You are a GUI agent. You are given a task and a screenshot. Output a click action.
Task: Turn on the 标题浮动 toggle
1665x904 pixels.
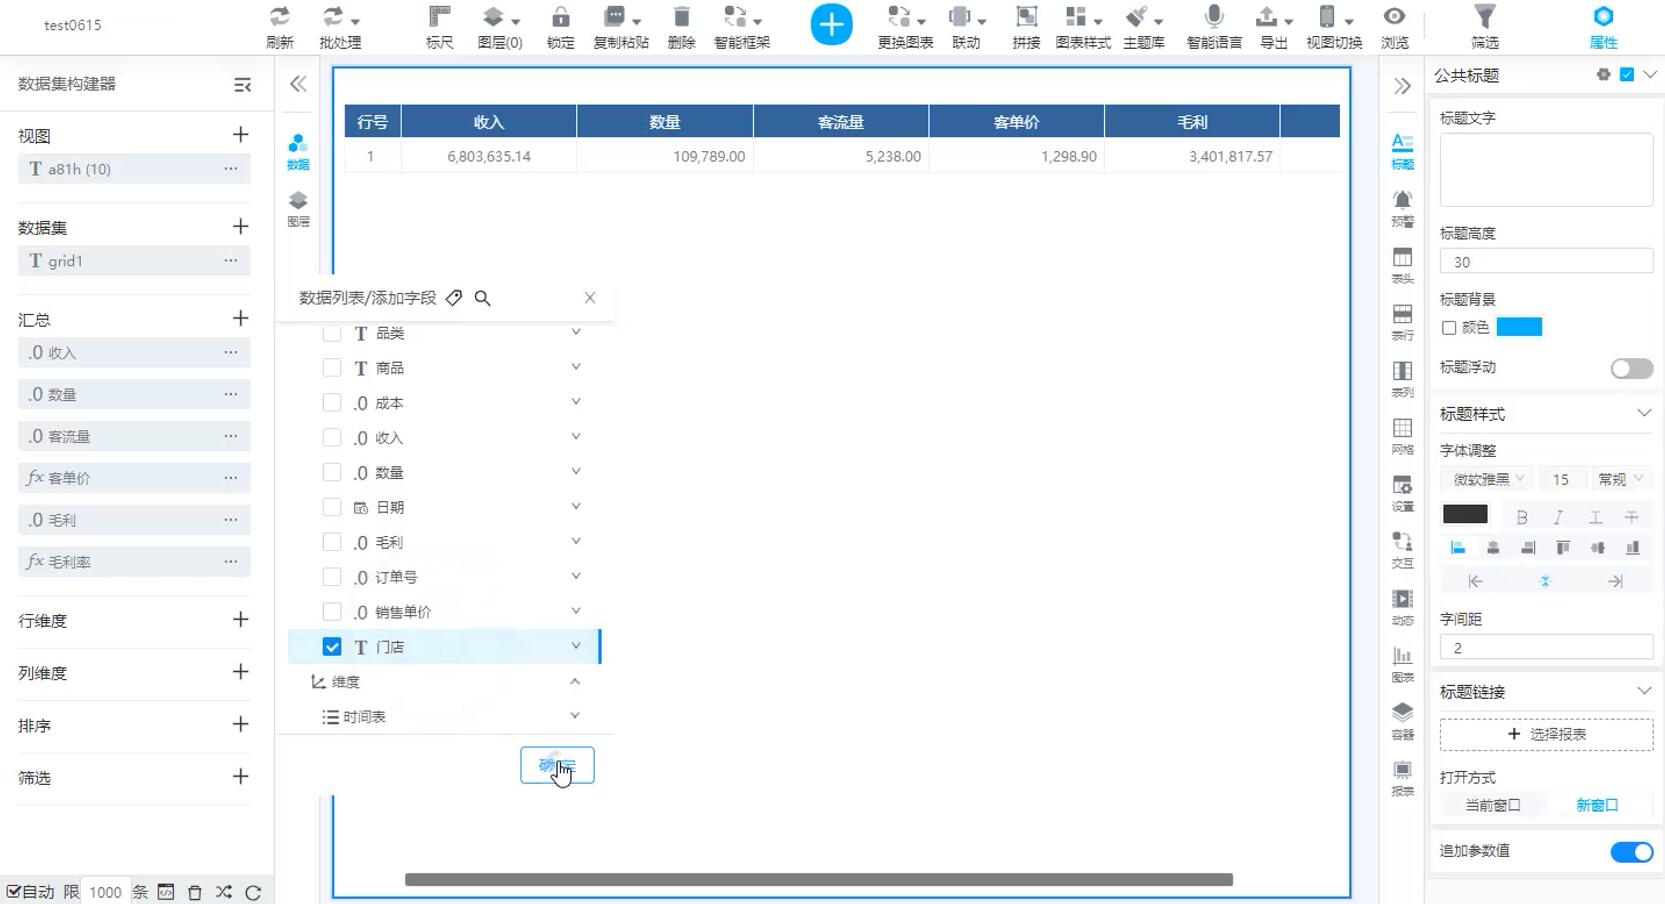click(1631, 369)
